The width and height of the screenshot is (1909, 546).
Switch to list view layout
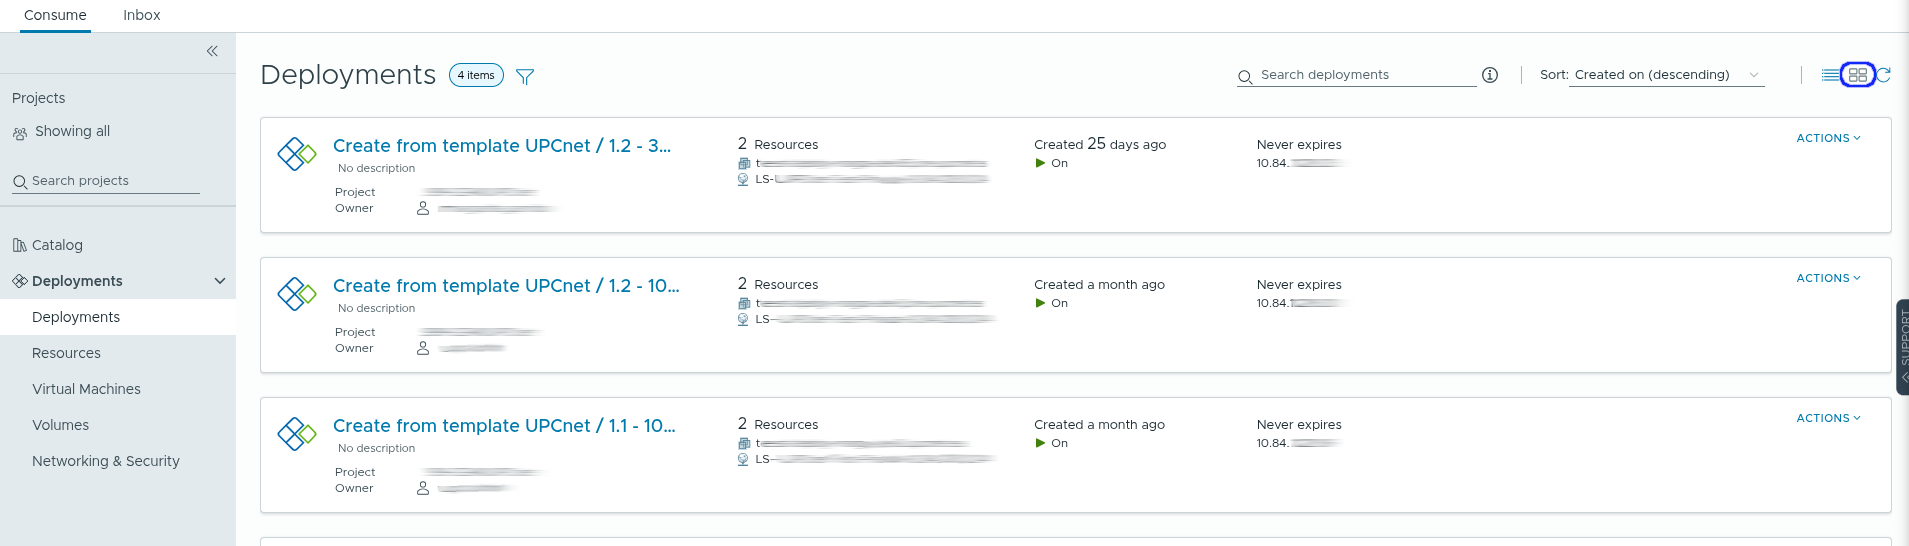[x=1830, y=75]
